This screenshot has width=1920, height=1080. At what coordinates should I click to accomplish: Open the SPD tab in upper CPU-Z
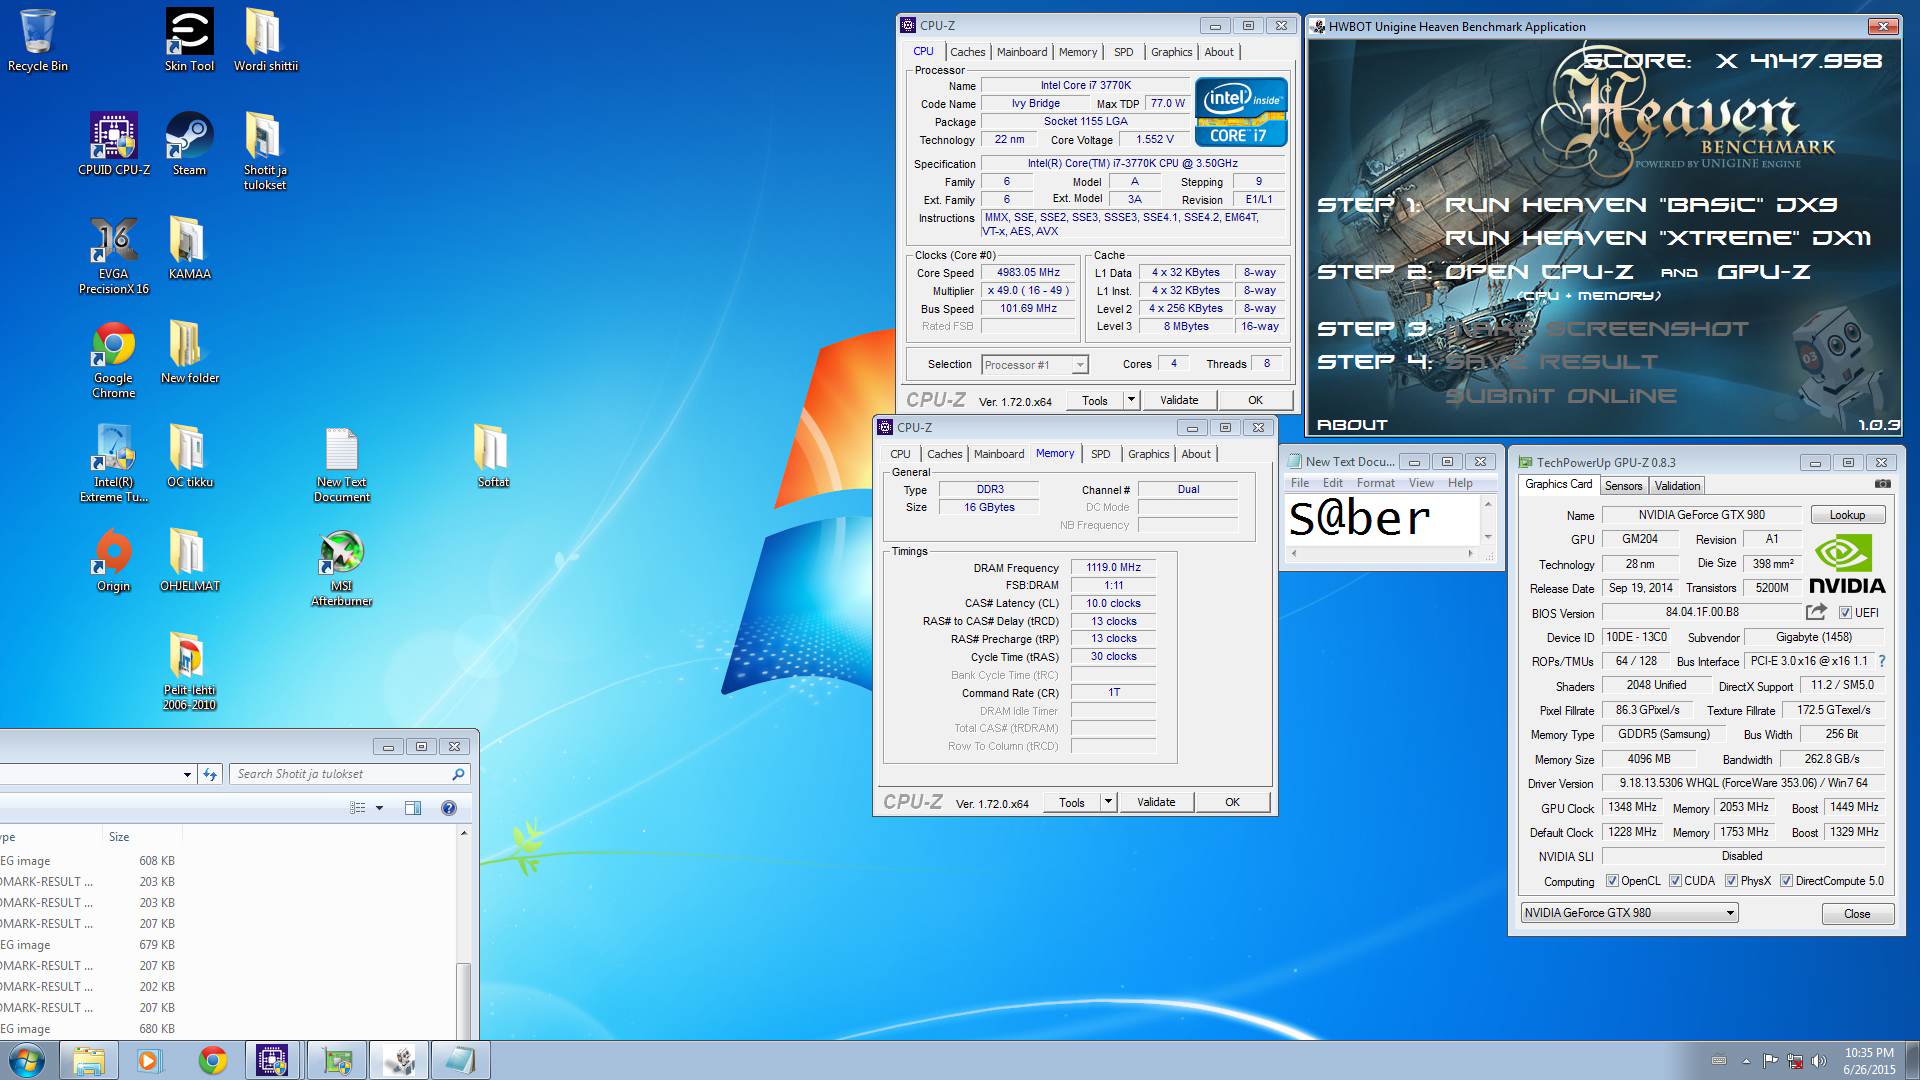point(1124,52)
